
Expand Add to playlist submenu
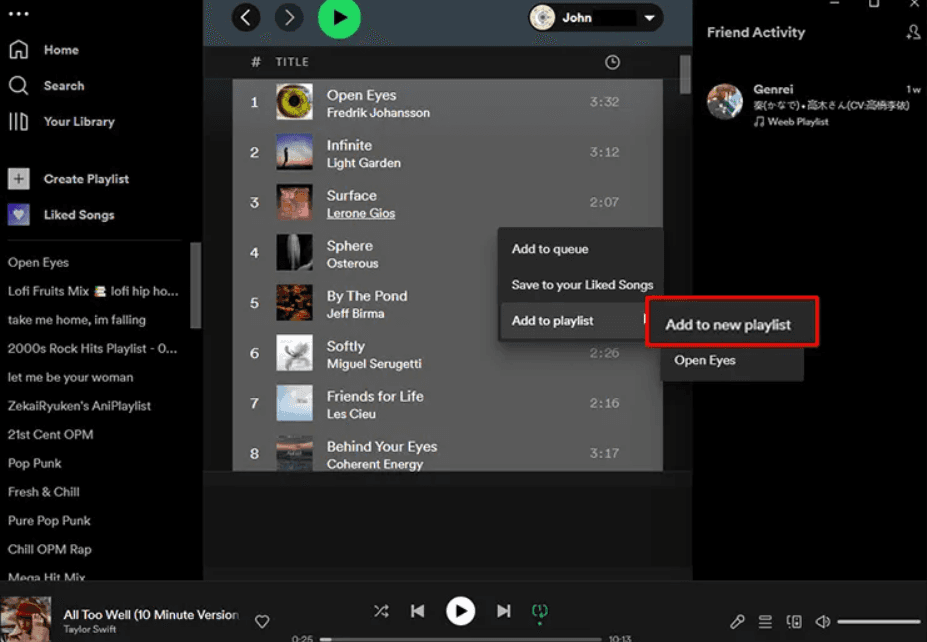[573, 321]
